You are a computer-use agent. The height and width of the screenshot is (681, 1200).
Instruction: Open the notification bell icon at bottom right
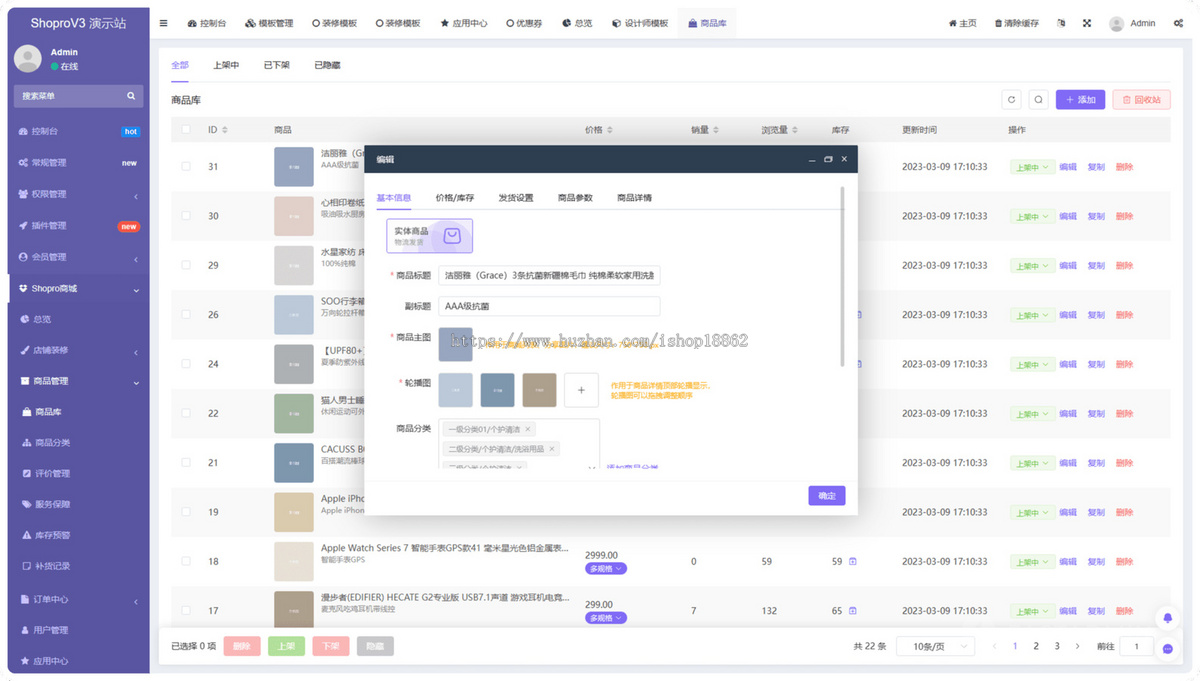(x=1167, y=618)
